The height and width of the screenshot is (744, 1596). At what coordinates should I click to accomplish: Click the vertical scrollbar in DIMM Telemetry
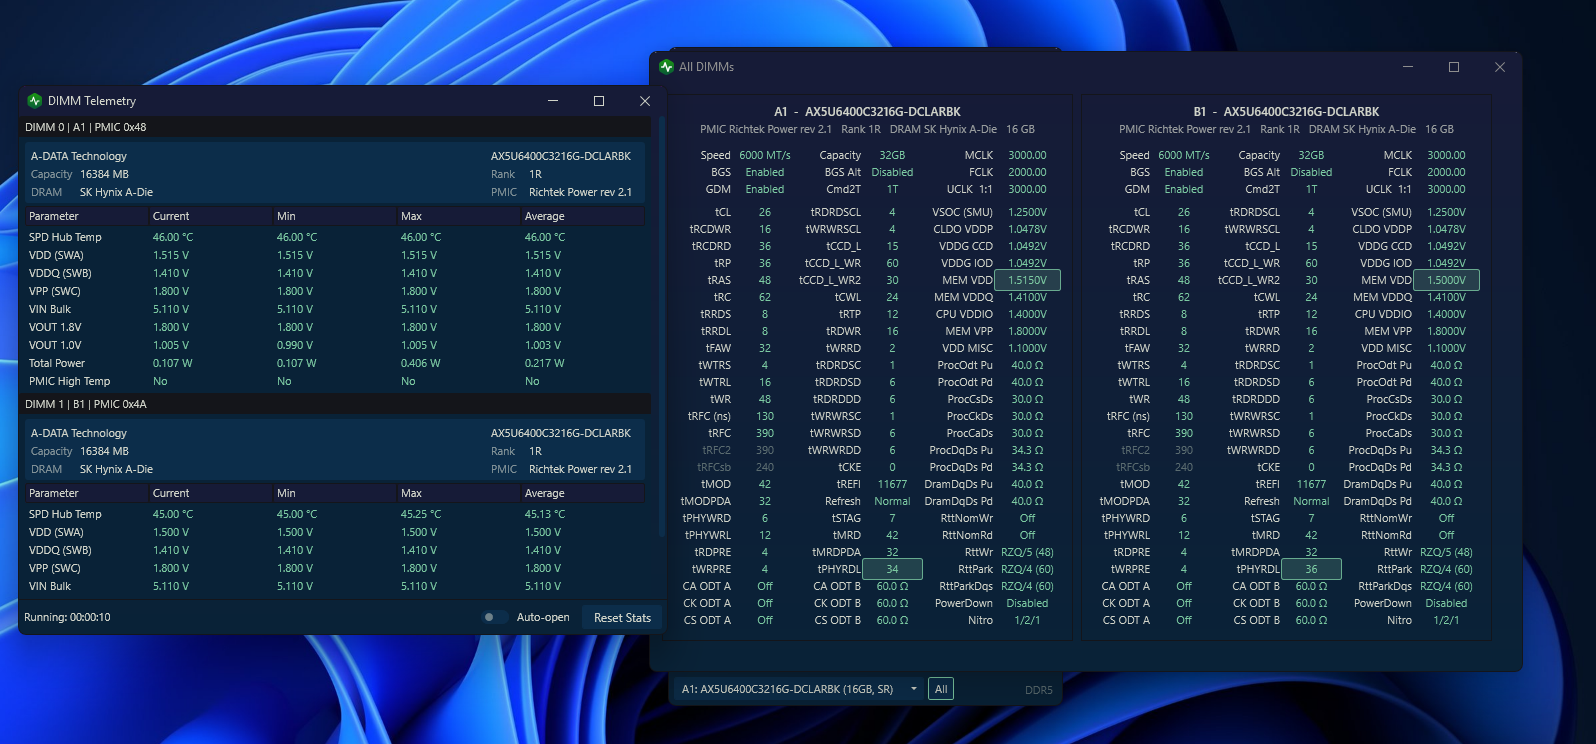tap(661, 330)
